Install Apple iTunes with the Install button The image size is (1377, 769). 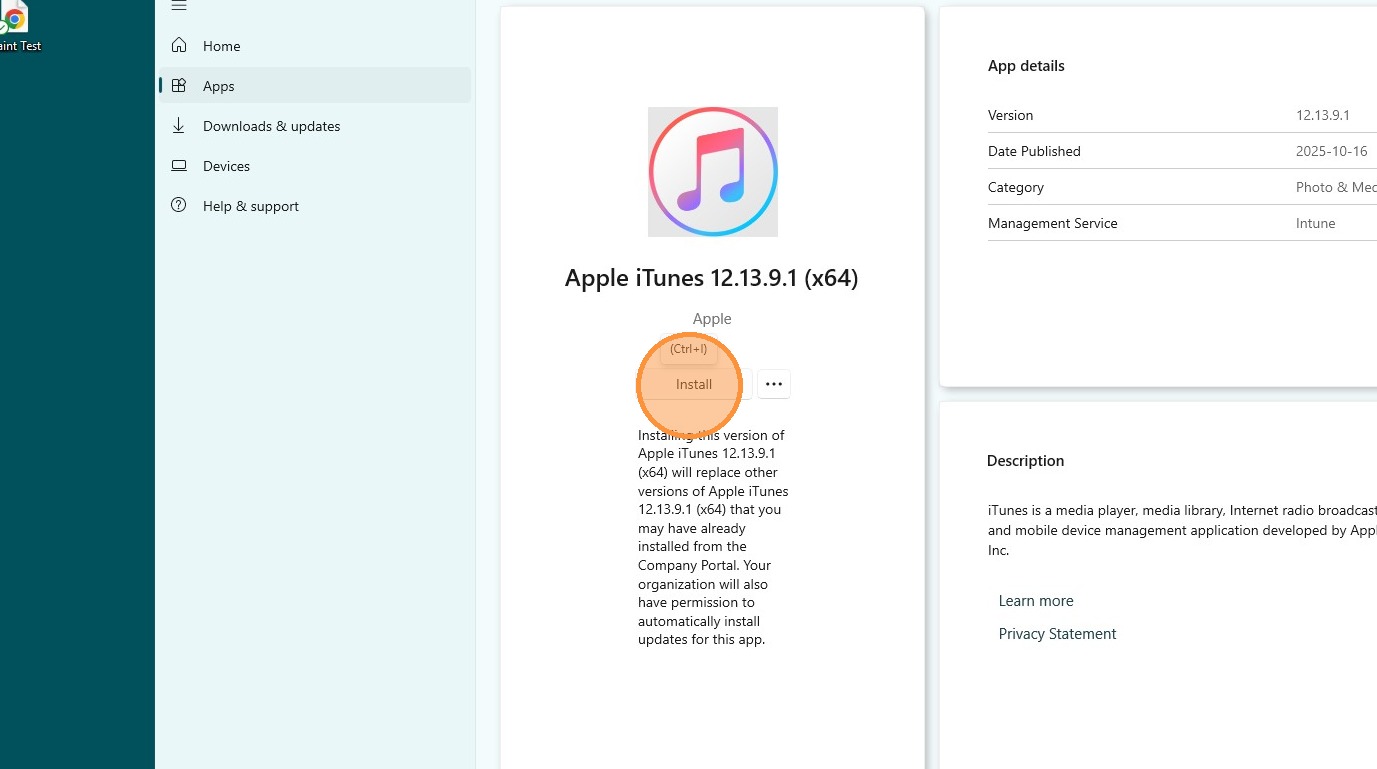tap(694, 384)
